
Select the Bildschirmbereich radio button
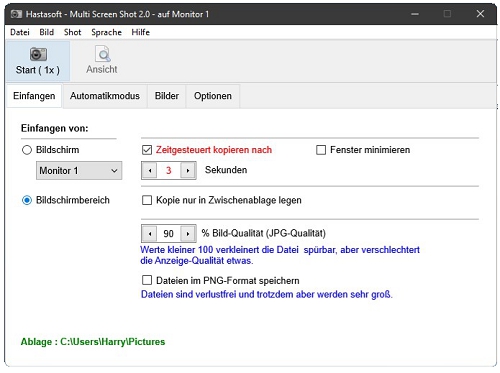click(x=27, y=200)
